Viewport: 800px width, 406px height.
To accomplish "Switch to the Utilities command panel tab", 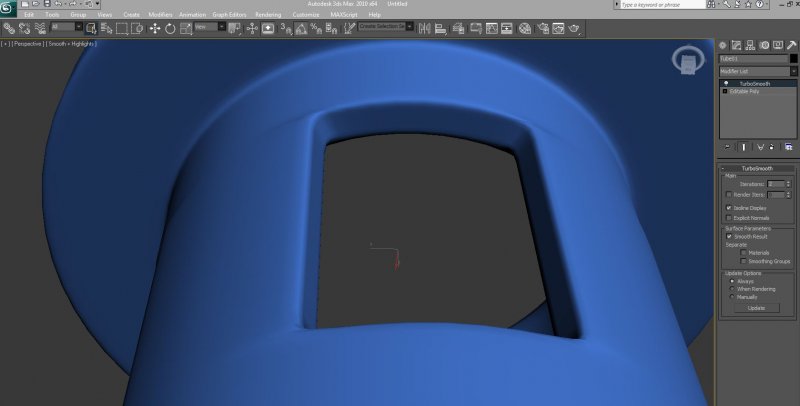I will click(x=791, y=45).
